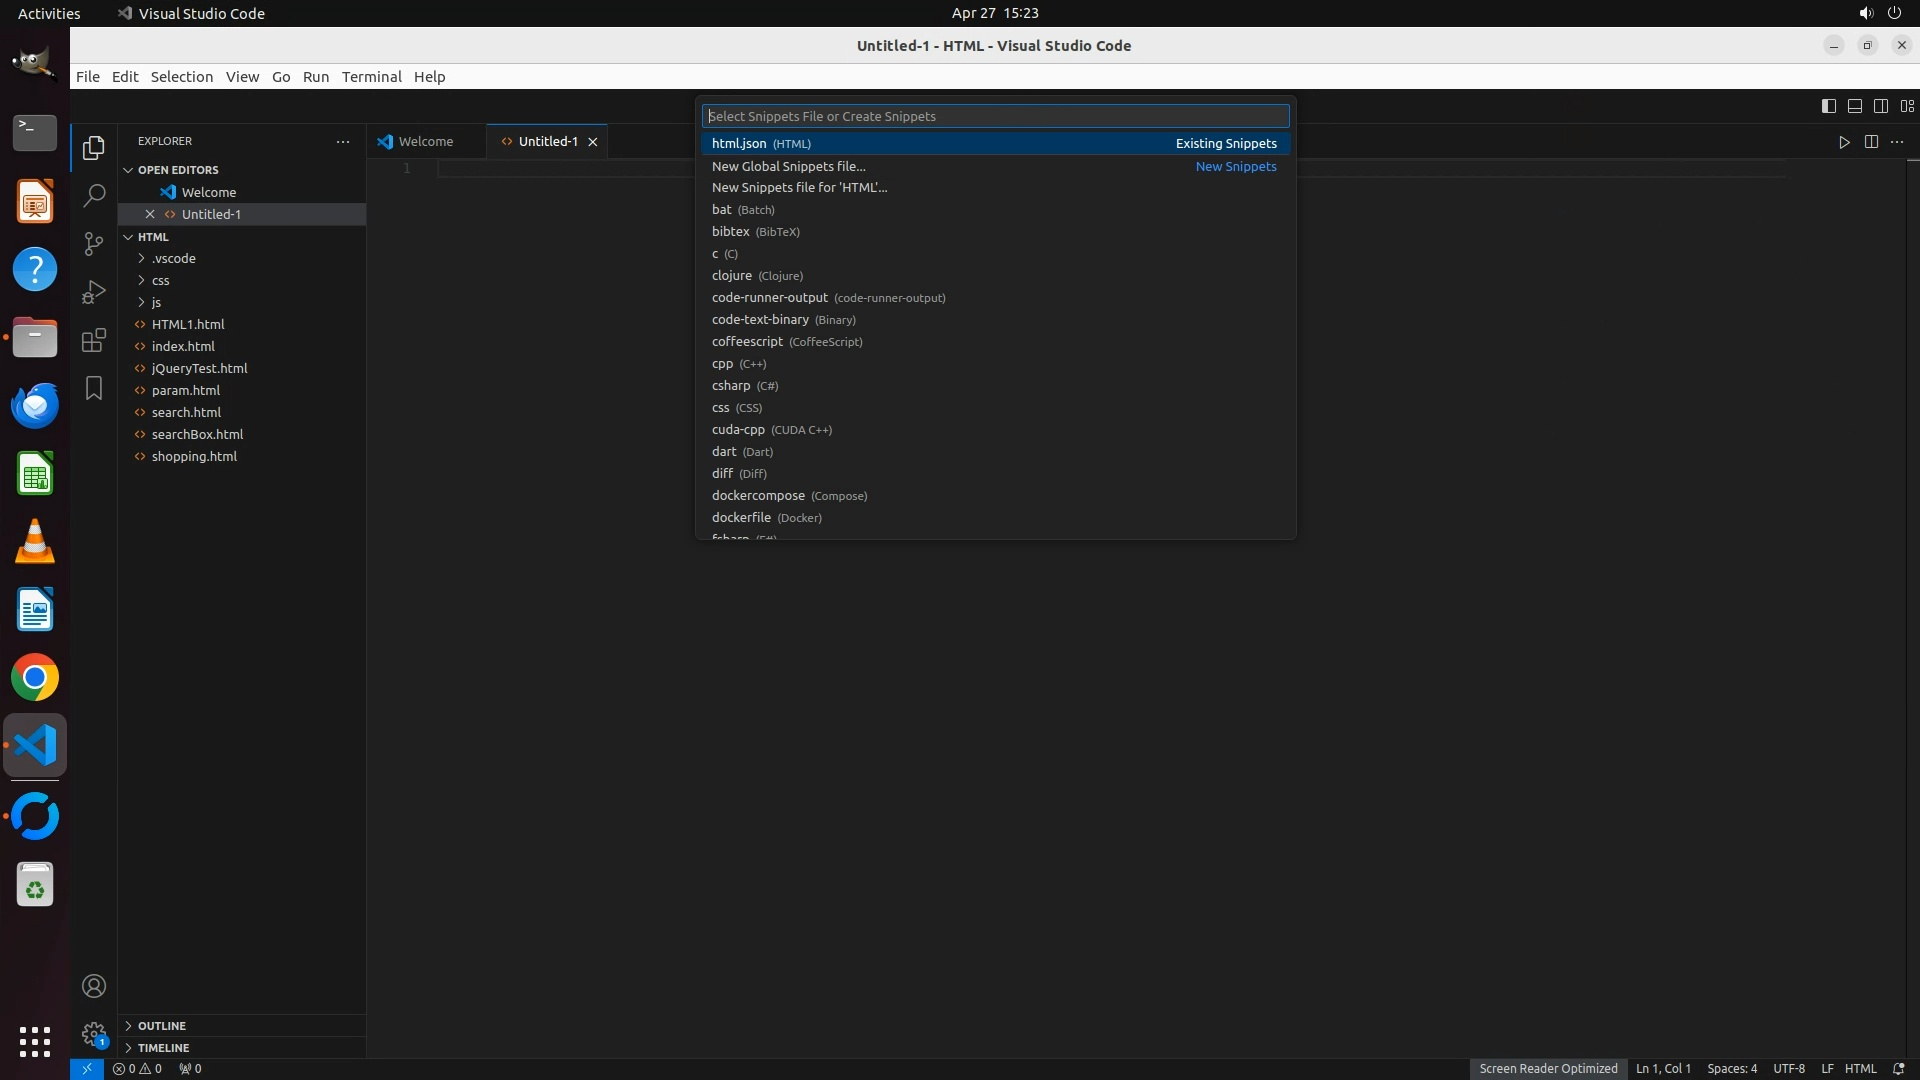Toggle bottom panel visibility

(x=1854, y=106)
